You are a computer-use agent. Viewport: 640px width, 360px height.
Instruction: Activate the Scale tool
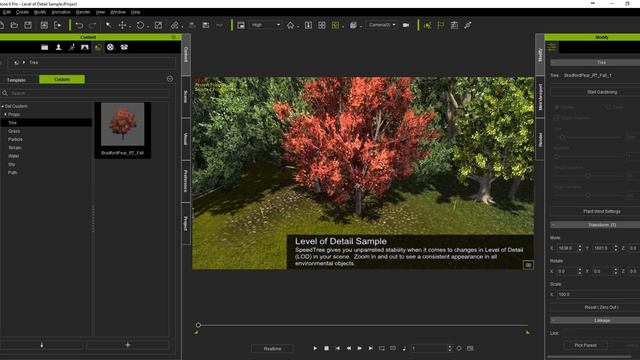(x=158, y=25)
